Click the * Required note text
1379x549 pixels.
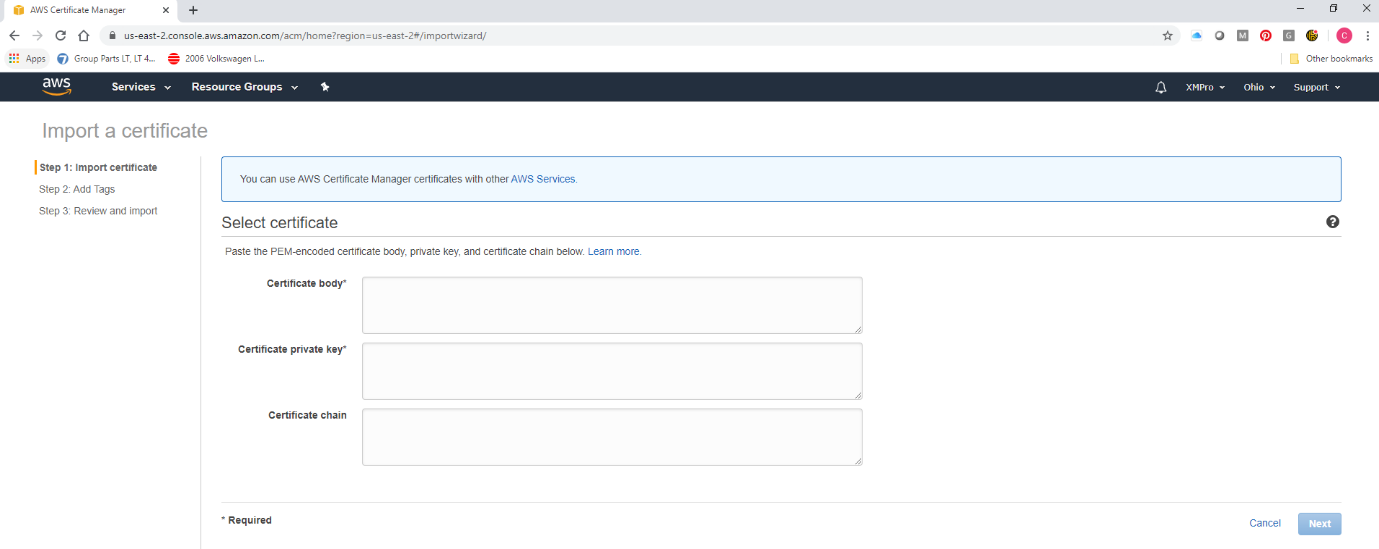(246, 520)
